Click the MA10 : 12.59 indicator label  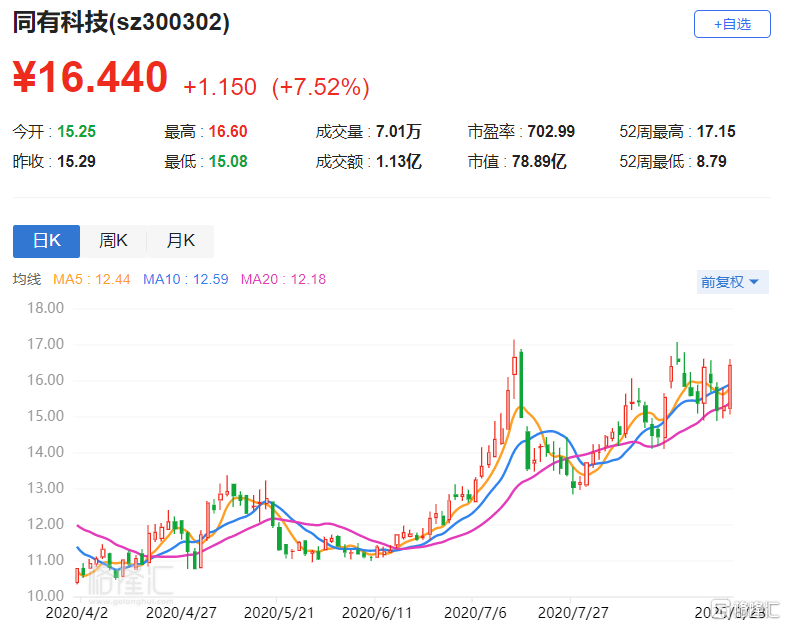pyautogui.click(x=185, y=279)
